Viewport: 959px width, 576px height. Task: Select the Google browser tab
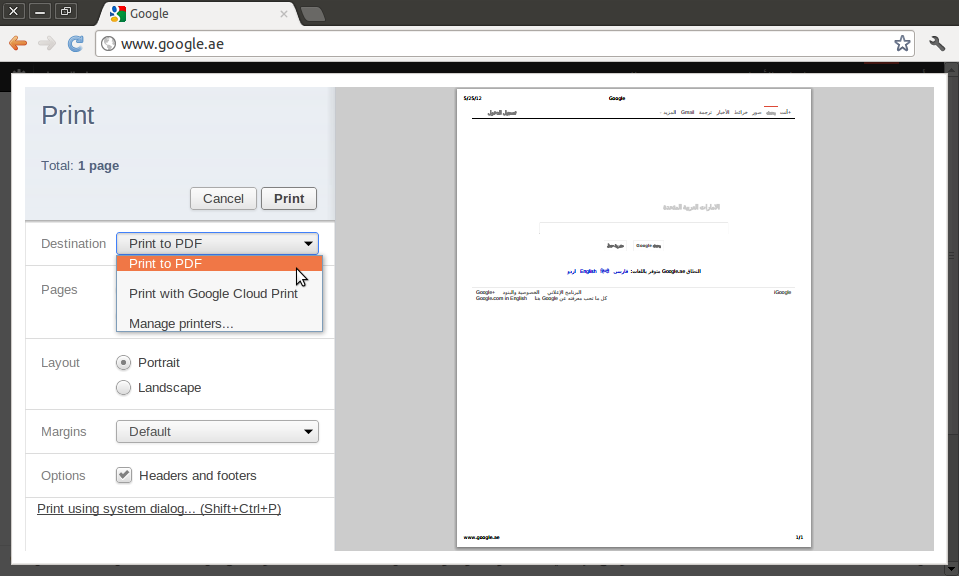[x=196, y=13]
